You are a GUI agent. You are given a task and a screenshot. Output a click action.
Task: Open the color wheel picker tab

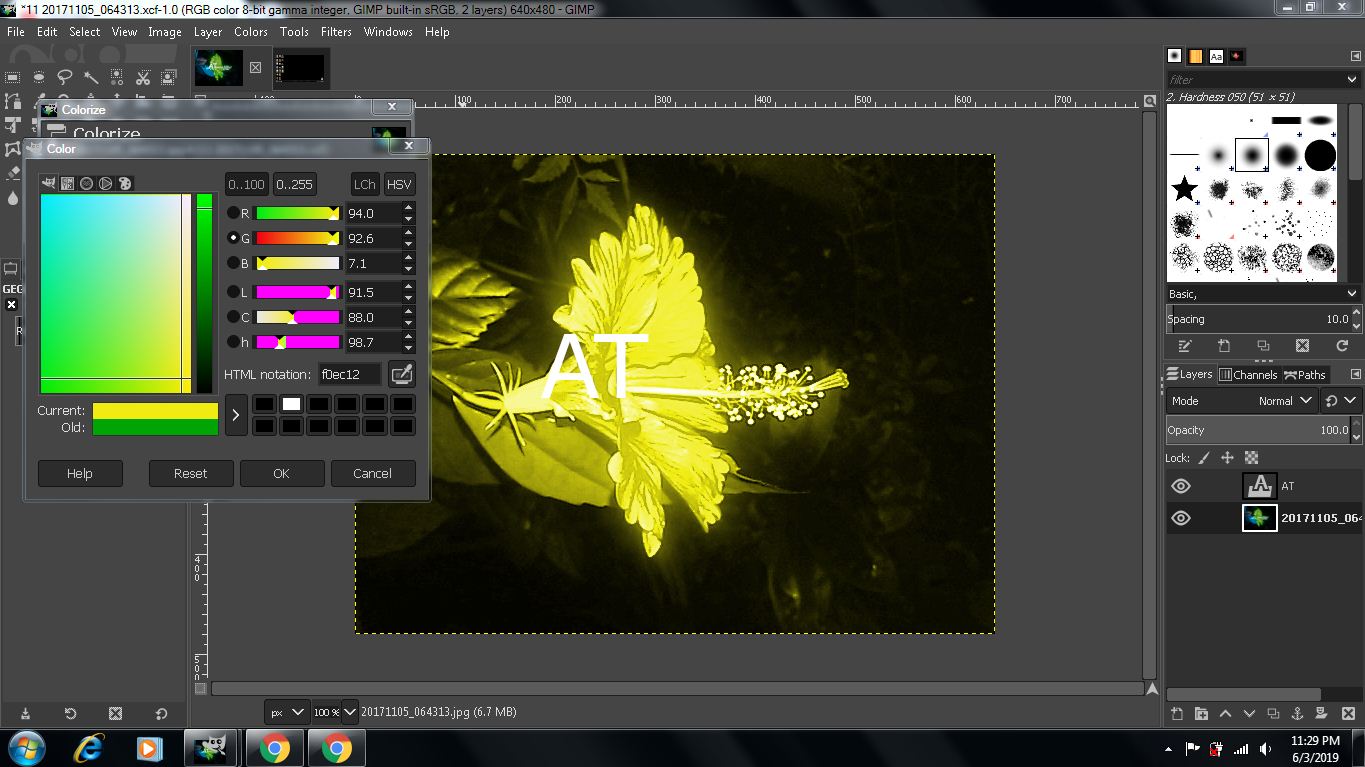[104, 183]
